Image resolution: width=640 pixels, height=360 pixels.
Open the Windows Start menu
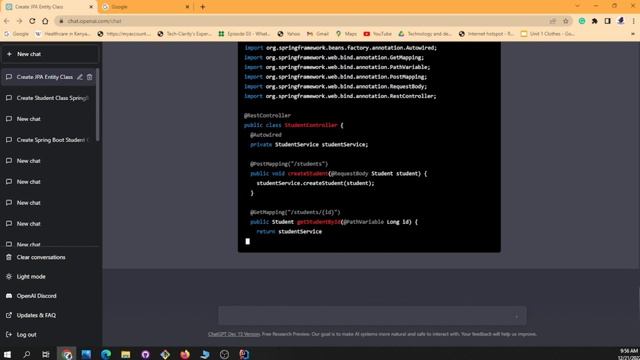[7, 354]
